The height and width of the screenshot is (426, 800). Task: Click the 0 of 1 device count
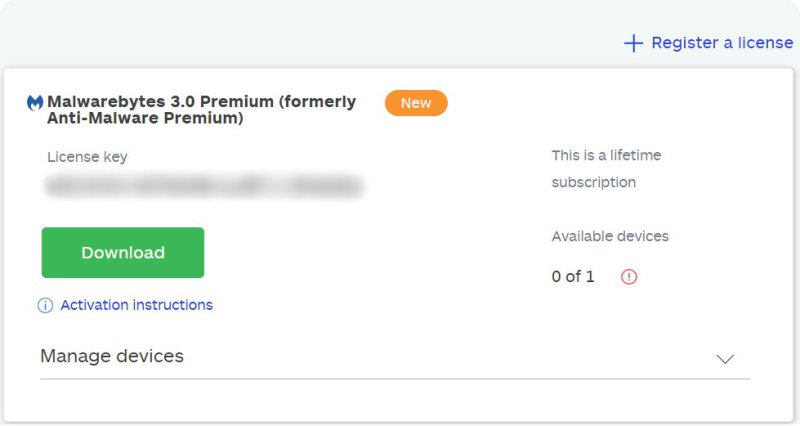pos(573,277)
